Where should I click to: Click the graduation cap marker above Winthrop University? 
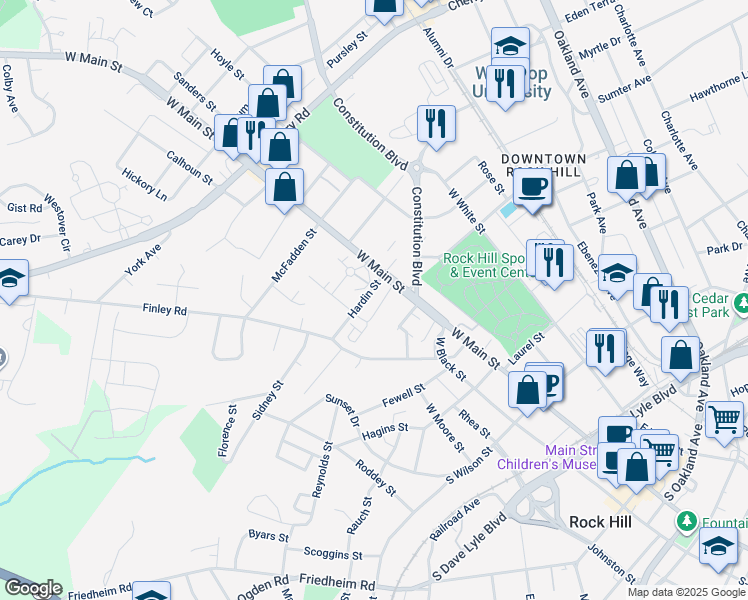510,45
